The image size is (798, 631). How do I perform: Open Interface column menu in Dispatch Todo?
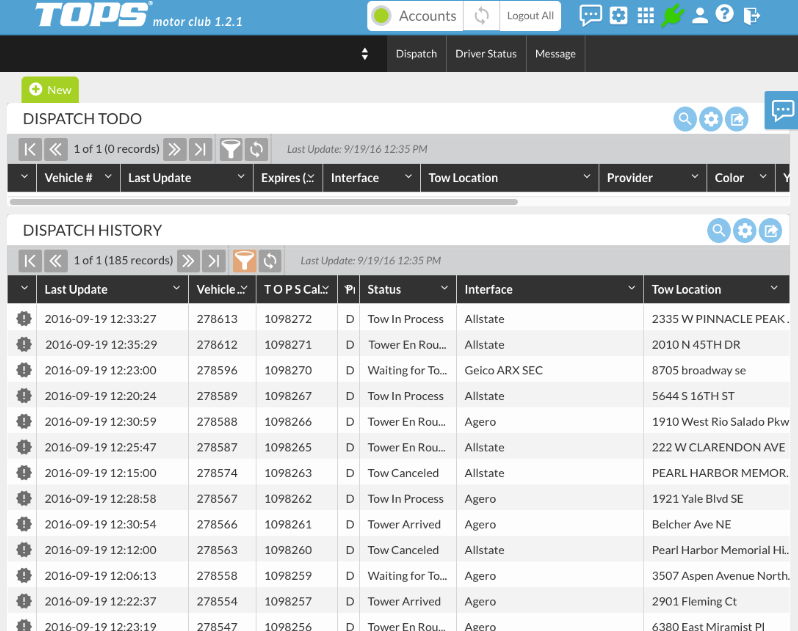408,177
